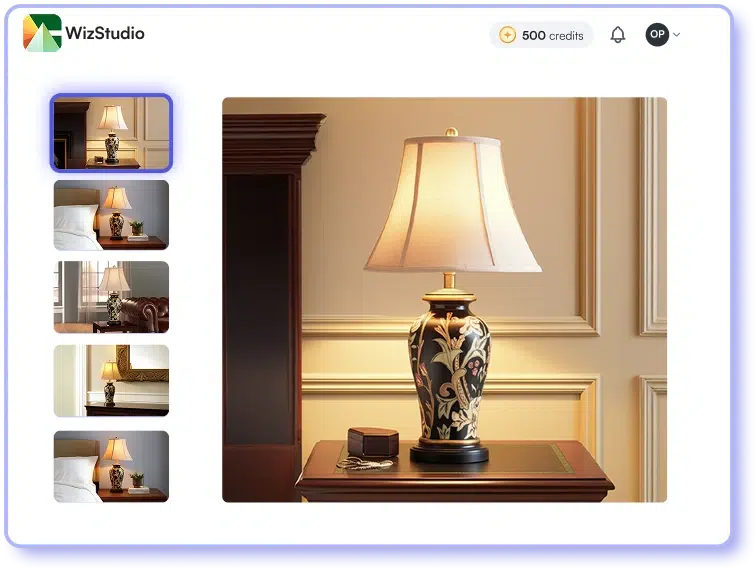
Task: Click the gold coin credits icon
Action: [507, 35]
